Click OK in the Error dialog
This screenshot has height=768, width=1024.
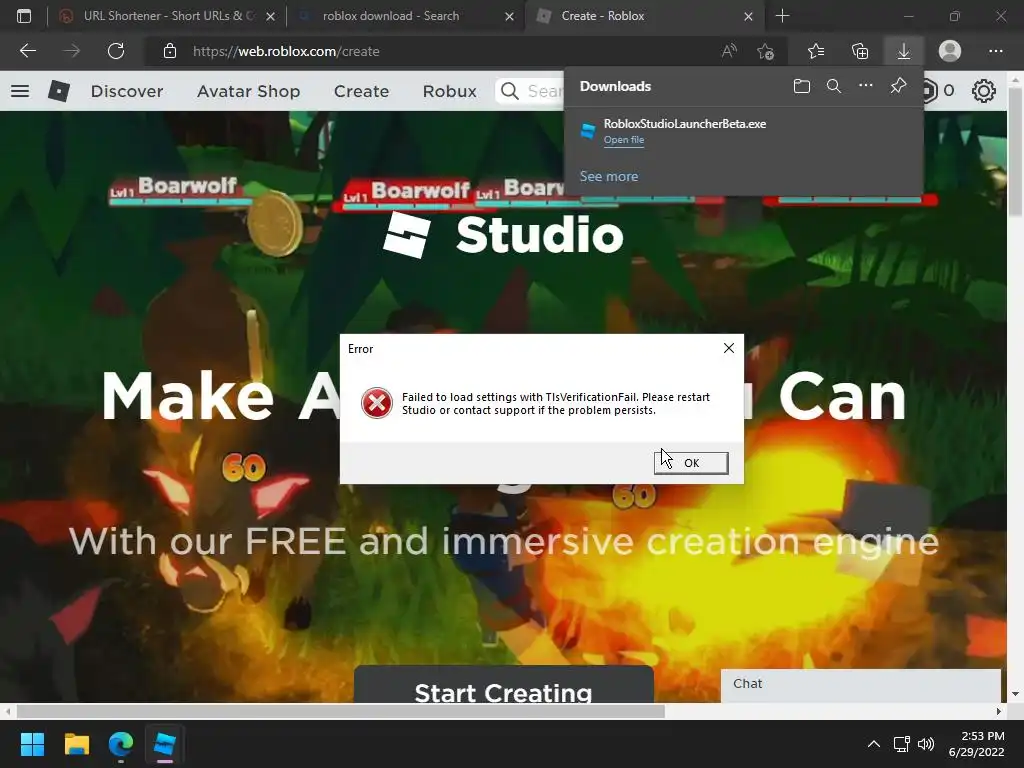pos(691,463)
